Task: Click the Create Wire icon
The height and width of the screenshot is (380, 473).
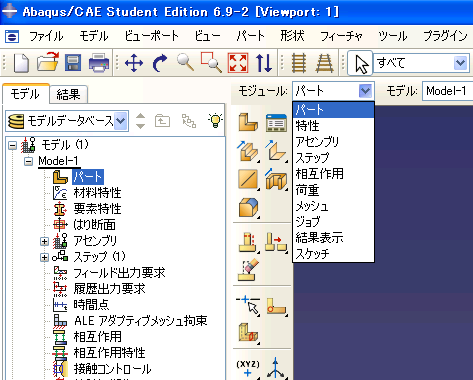Action: click(x=248, y=179)
